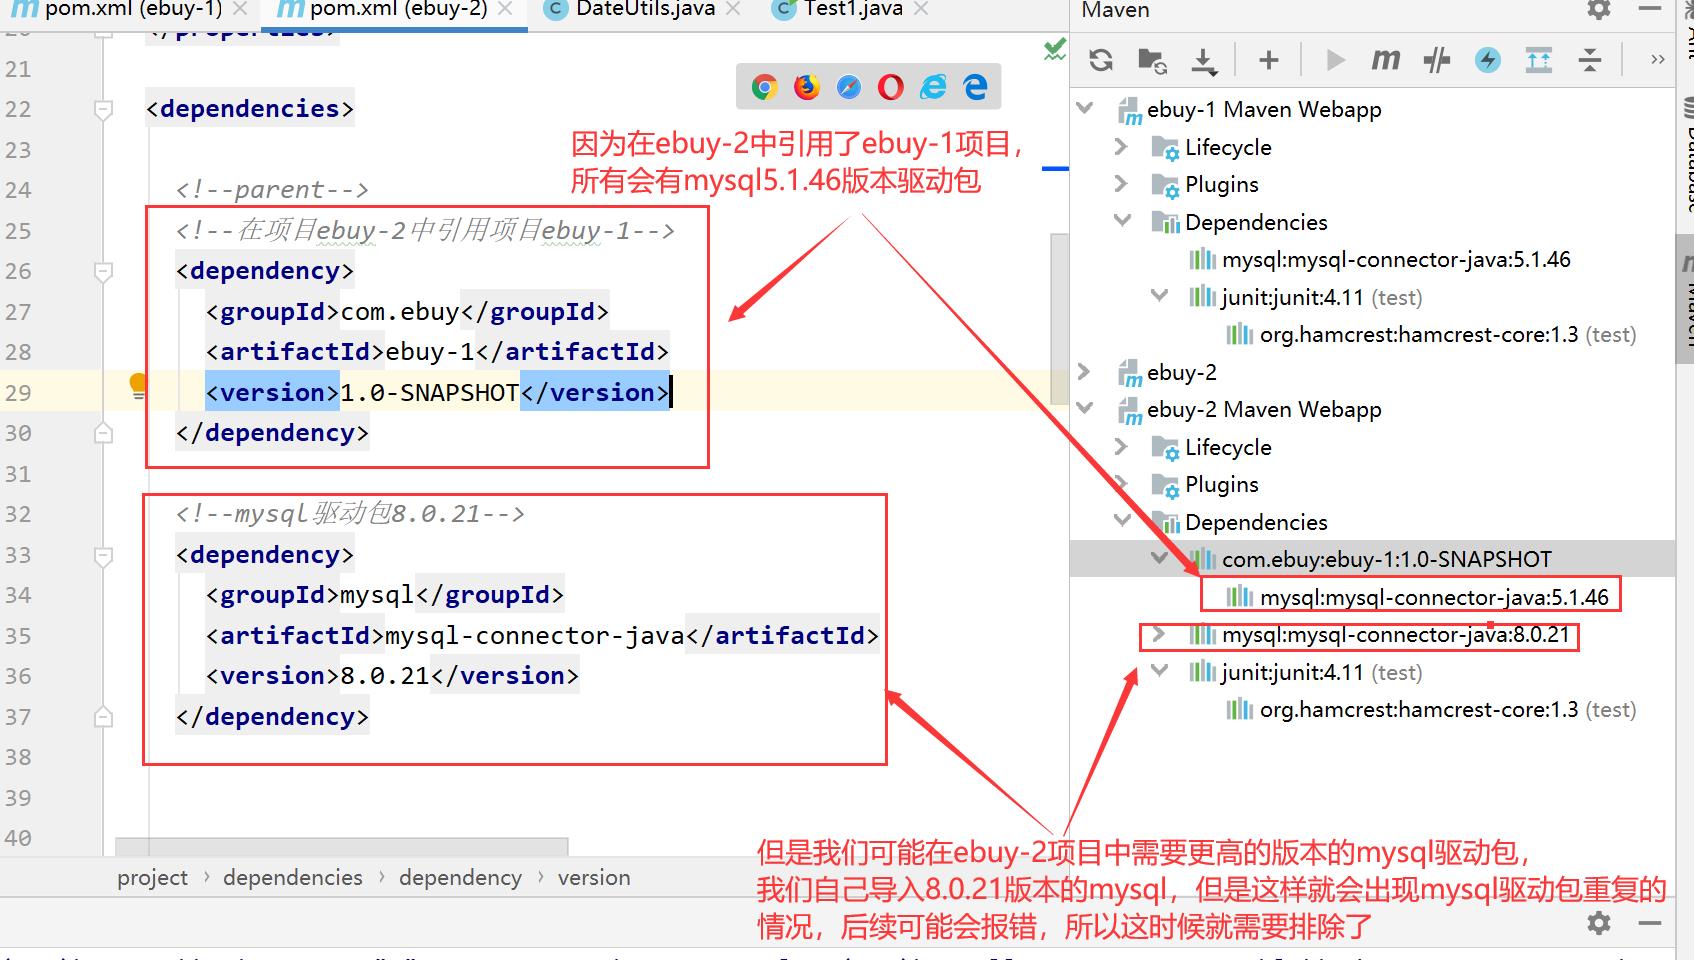Image resolution: width=1694 pixels, height=960 pixels.
Task: Download sources and documentation icon
Action: pos(1204,60)
